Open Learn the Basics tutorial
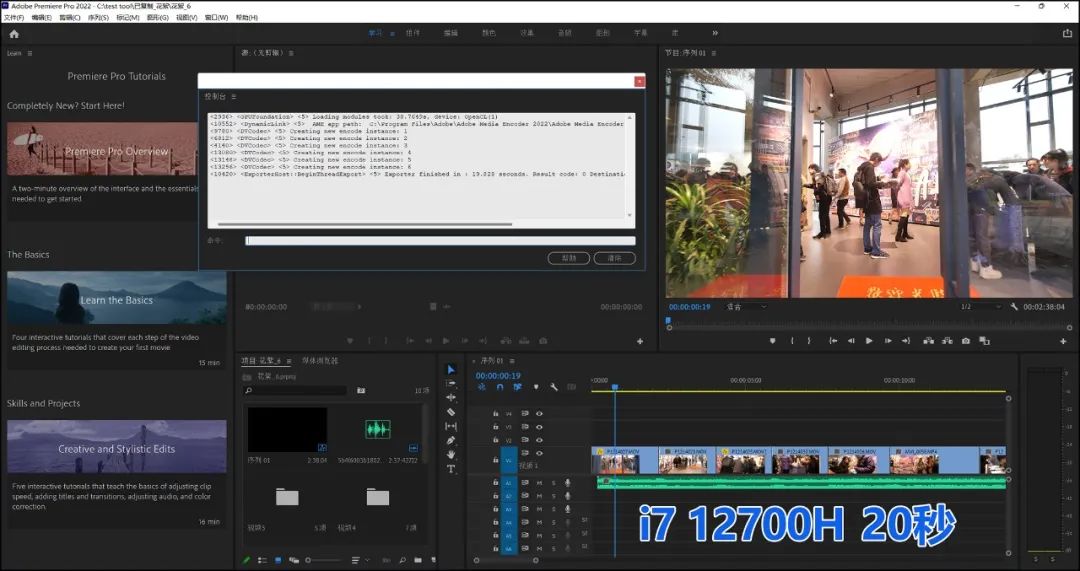This screenshot has height=571, width=1080. pyautogui.click(x=116, y=298)
